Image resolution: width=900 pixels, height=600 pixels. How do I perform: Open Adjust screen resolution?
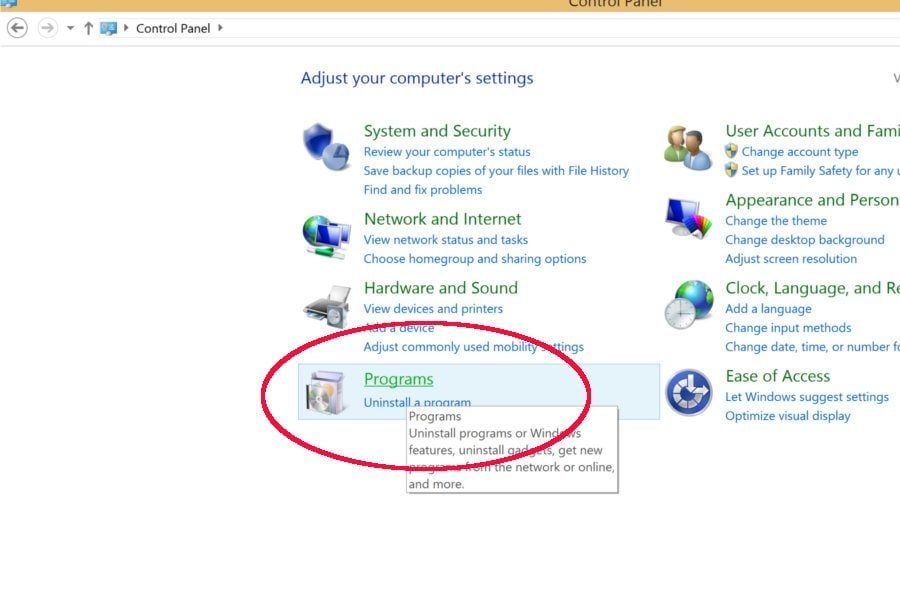790,258
